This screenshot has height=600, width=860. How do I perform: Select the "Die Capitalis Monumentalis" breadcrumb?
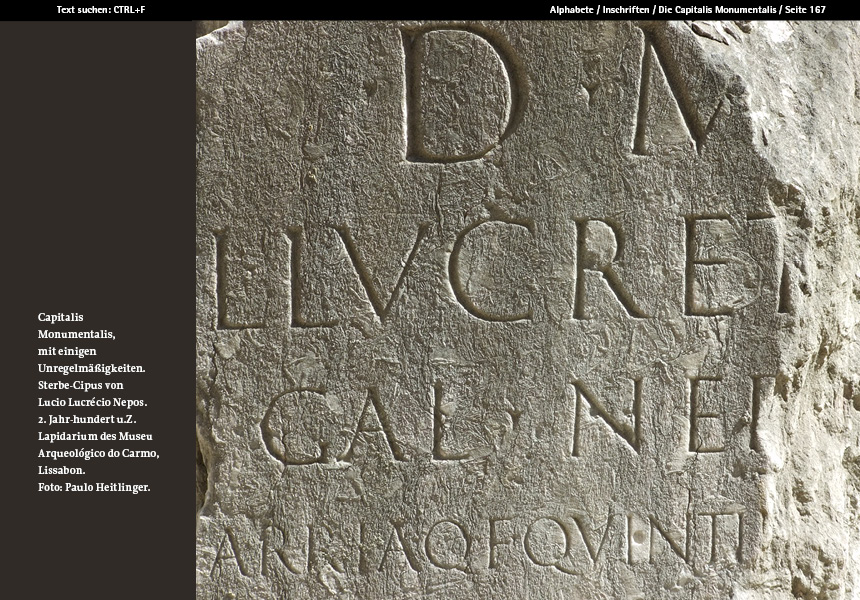[x=716, y=9]
